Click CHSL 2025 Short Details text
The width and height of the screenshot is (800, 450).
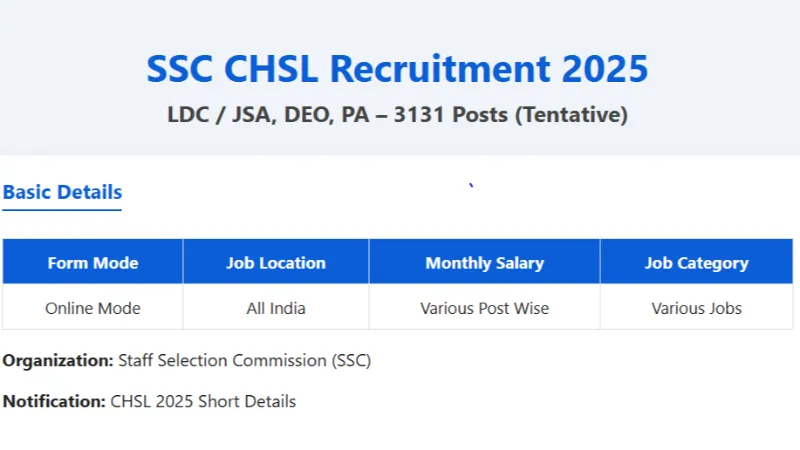(203, 402)
